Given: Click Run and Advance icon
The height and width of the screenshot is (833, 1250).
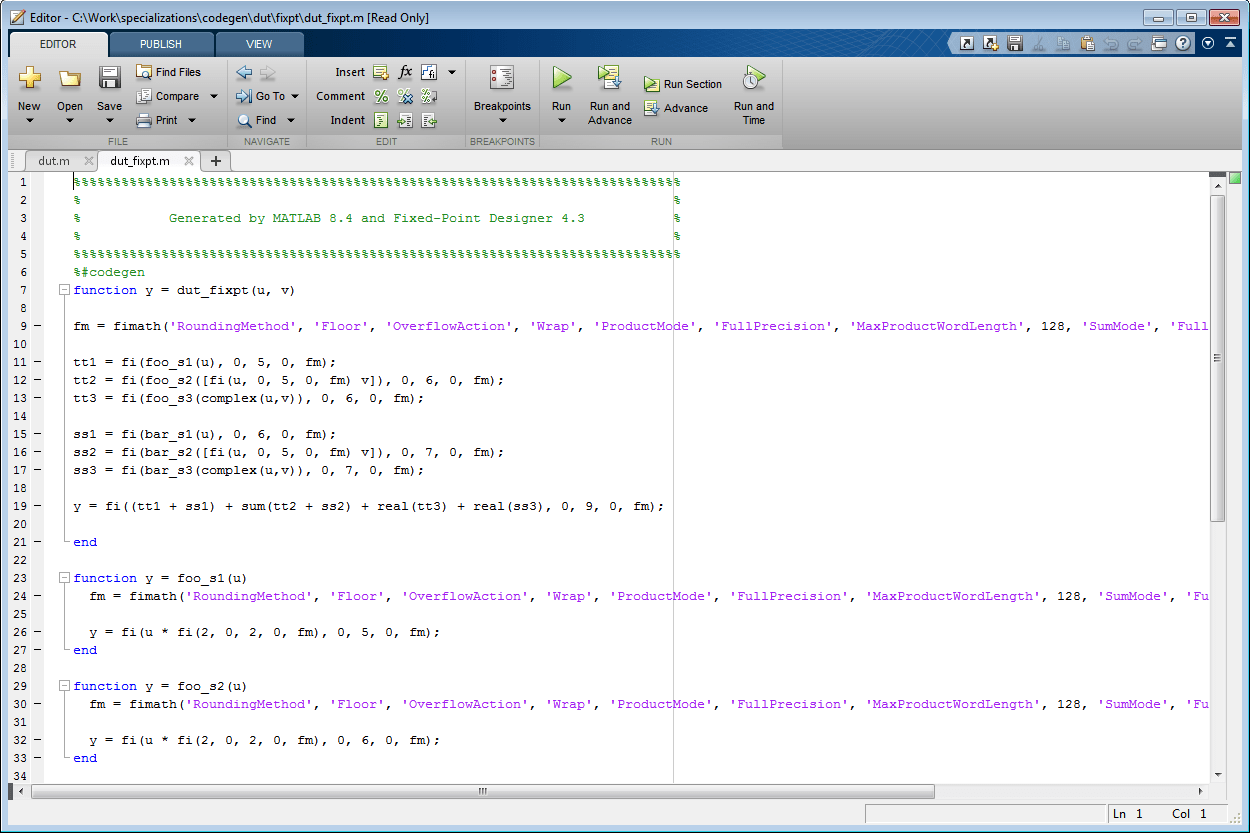Looking at the screenshot, I should 609,78.
